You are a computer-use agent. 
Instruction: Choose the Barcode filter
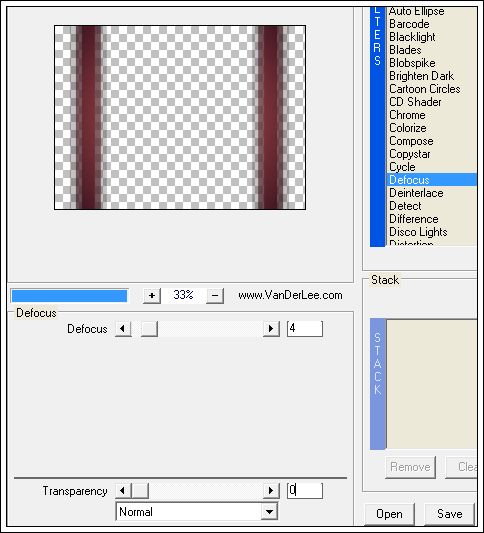[x=409, y=24]
